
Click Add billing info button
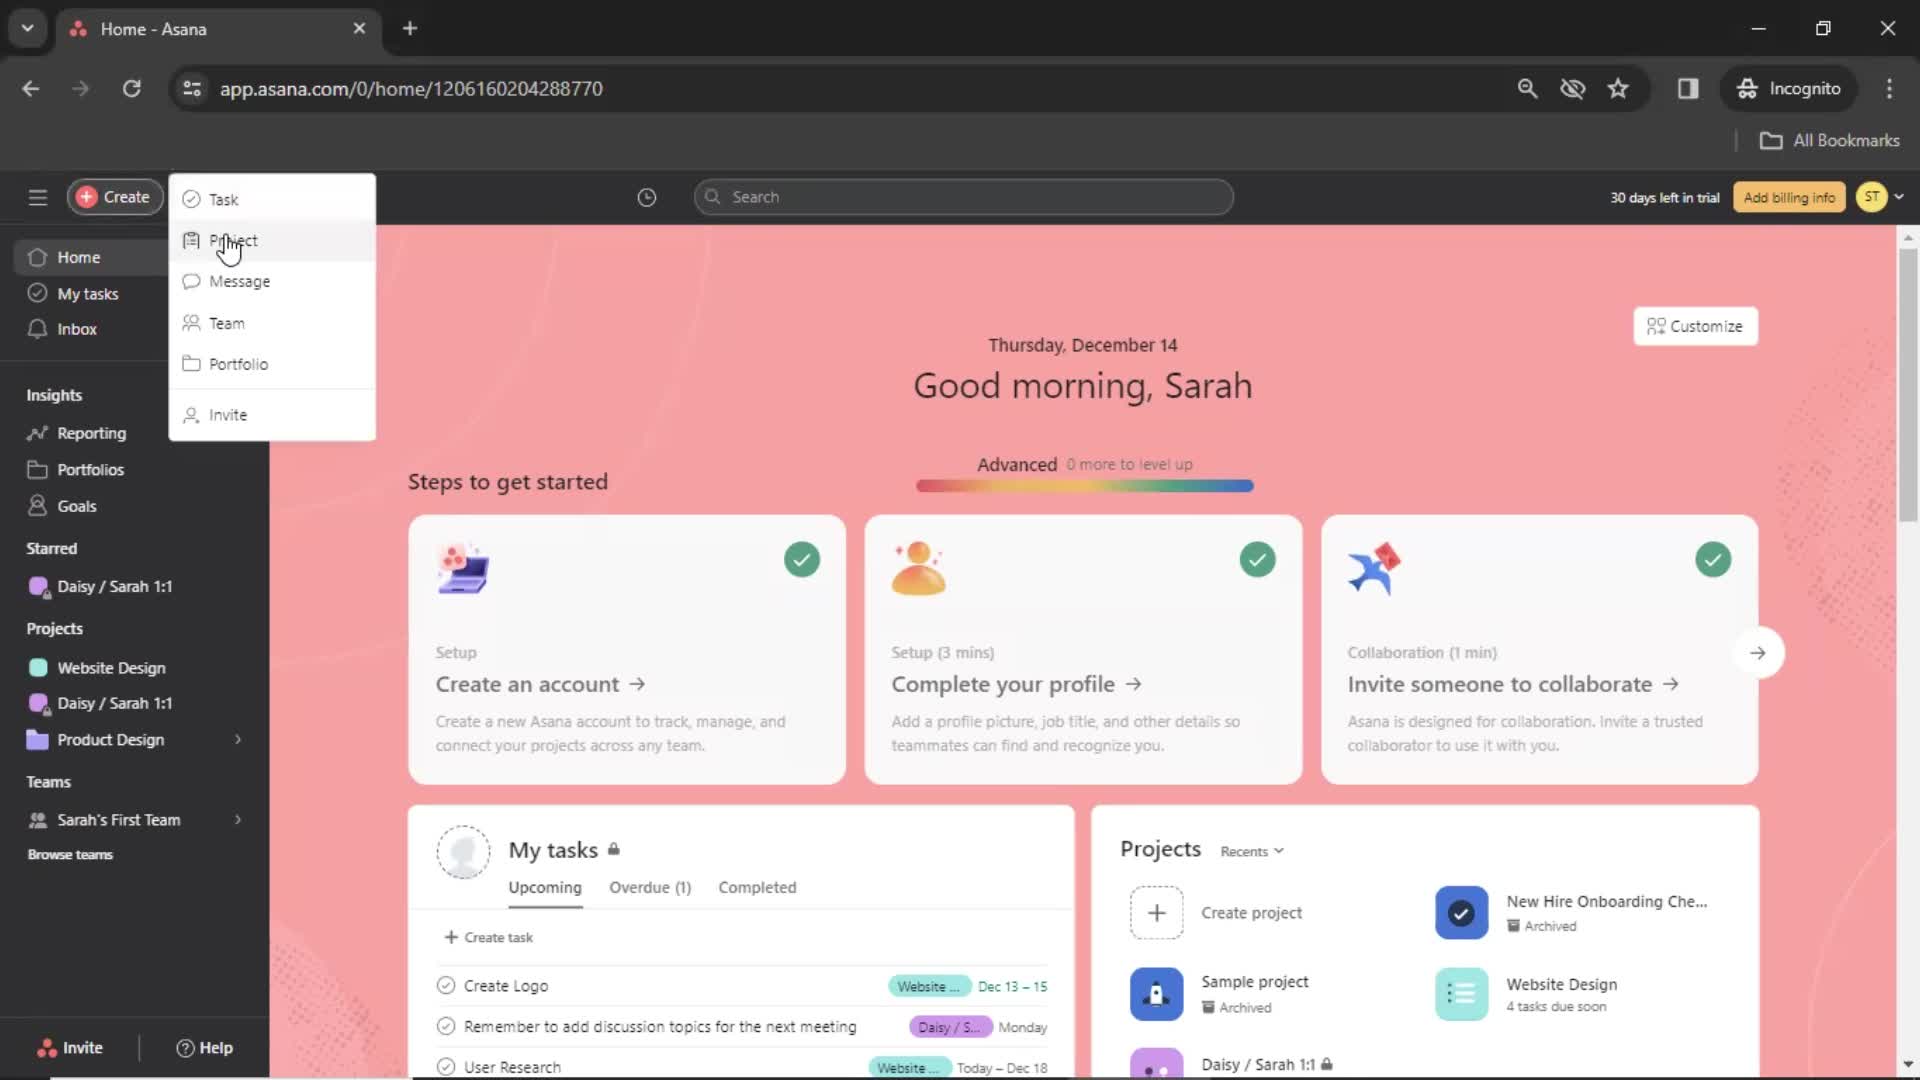[x=1789, y=197]
